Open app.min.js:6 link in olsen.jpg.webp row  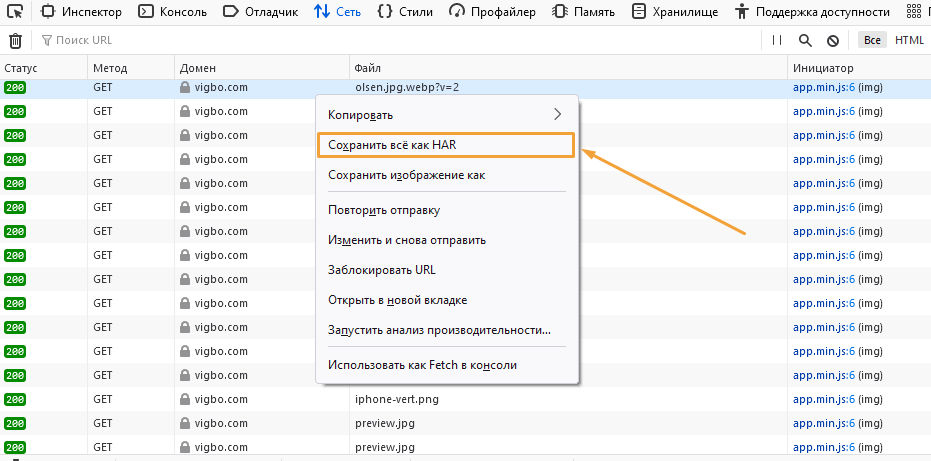click(x=824, y=87)
